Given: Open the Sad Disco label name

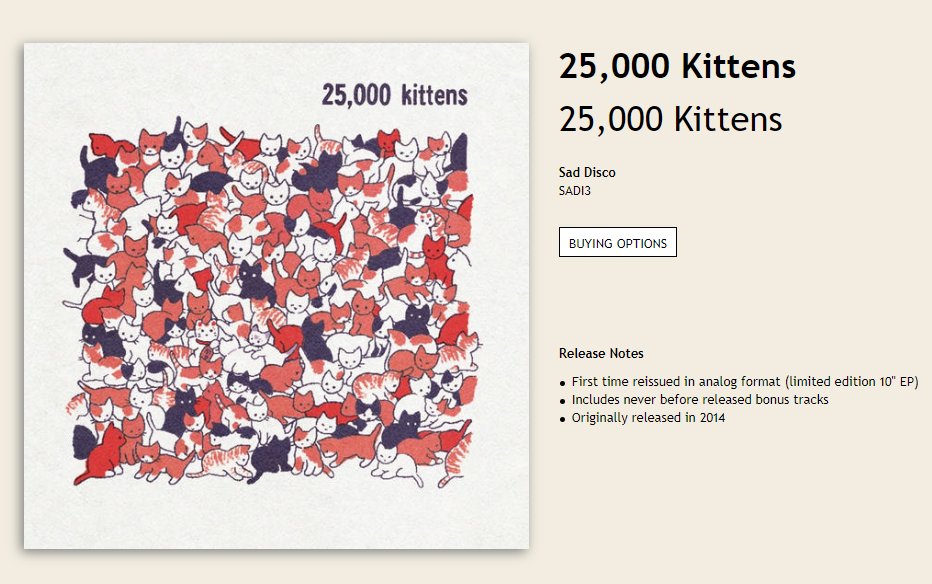Looking at the screenshot, I should pos(587,172).
